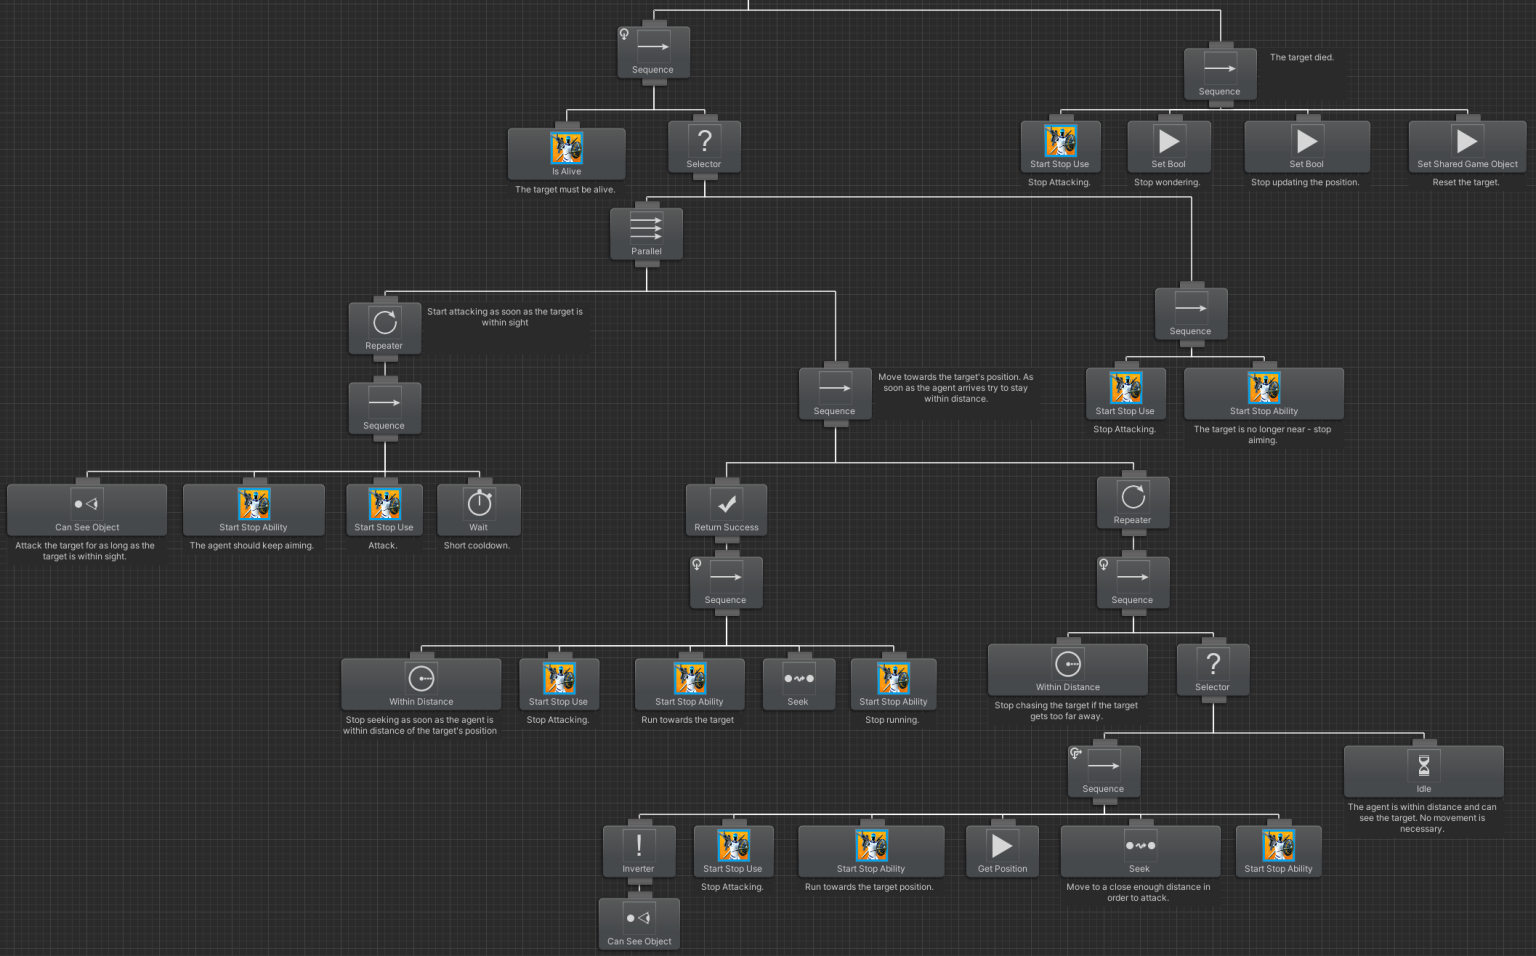1536x956 pixels.
Task: Select the Can See Object node at bottom
Action: point(638,919)
